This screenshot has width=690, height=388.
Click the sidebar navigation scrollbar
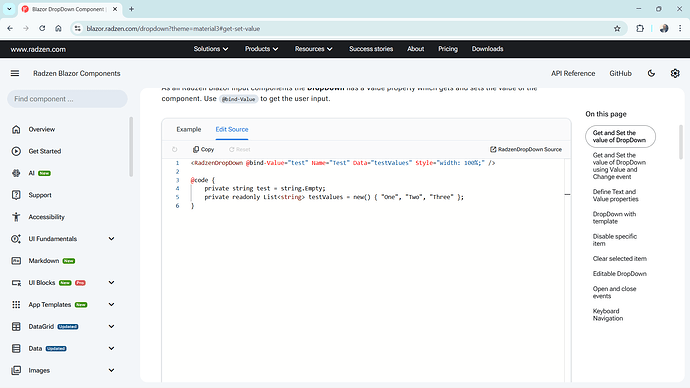pos(131,146)
